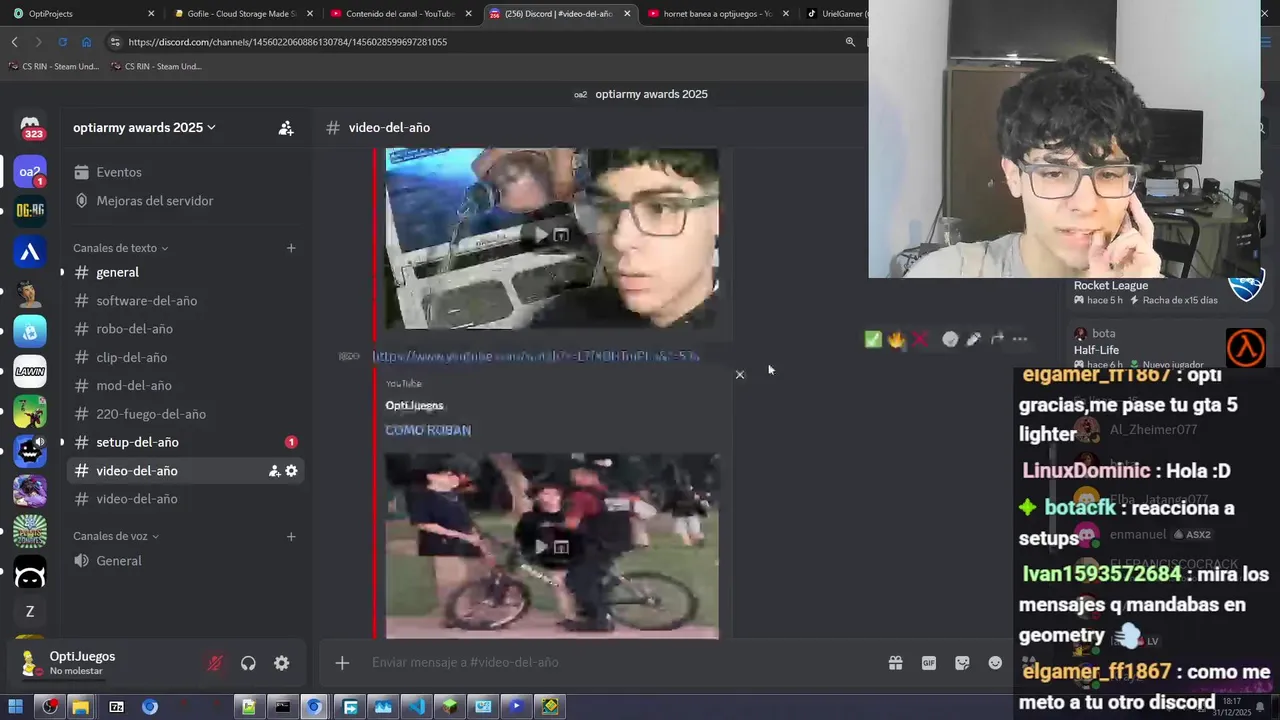The height and width of the screenshot is (720, 1280).
Task: Reload the page in browser toolbar
Action: (x=62, y=42)
